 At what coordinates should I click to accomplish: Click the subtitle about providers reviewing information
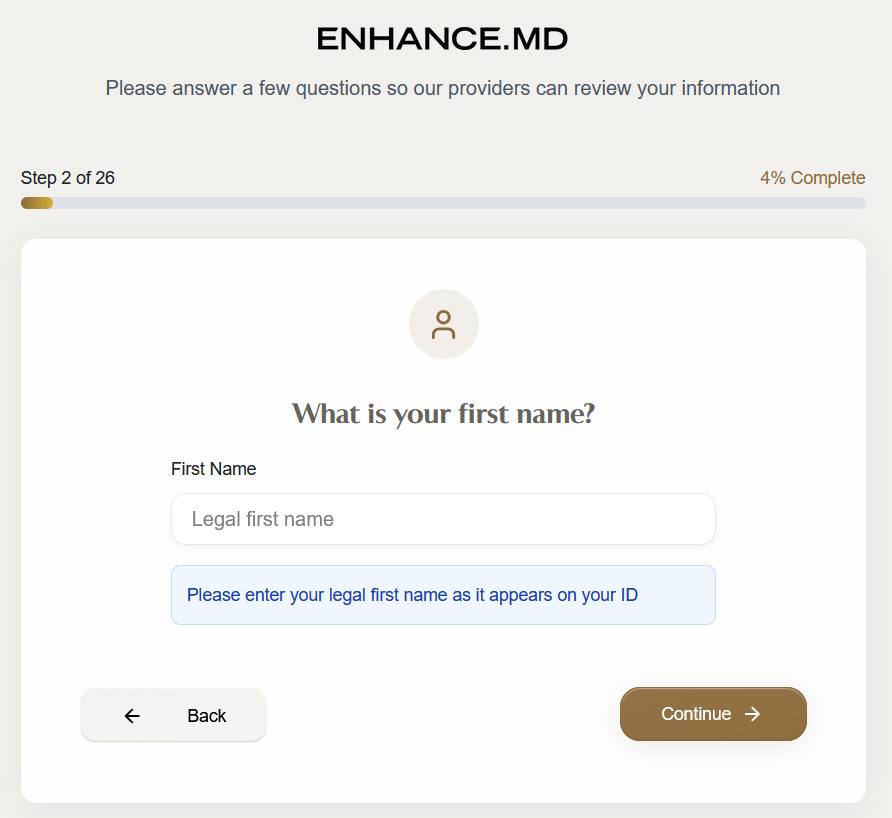click(443, 88)
